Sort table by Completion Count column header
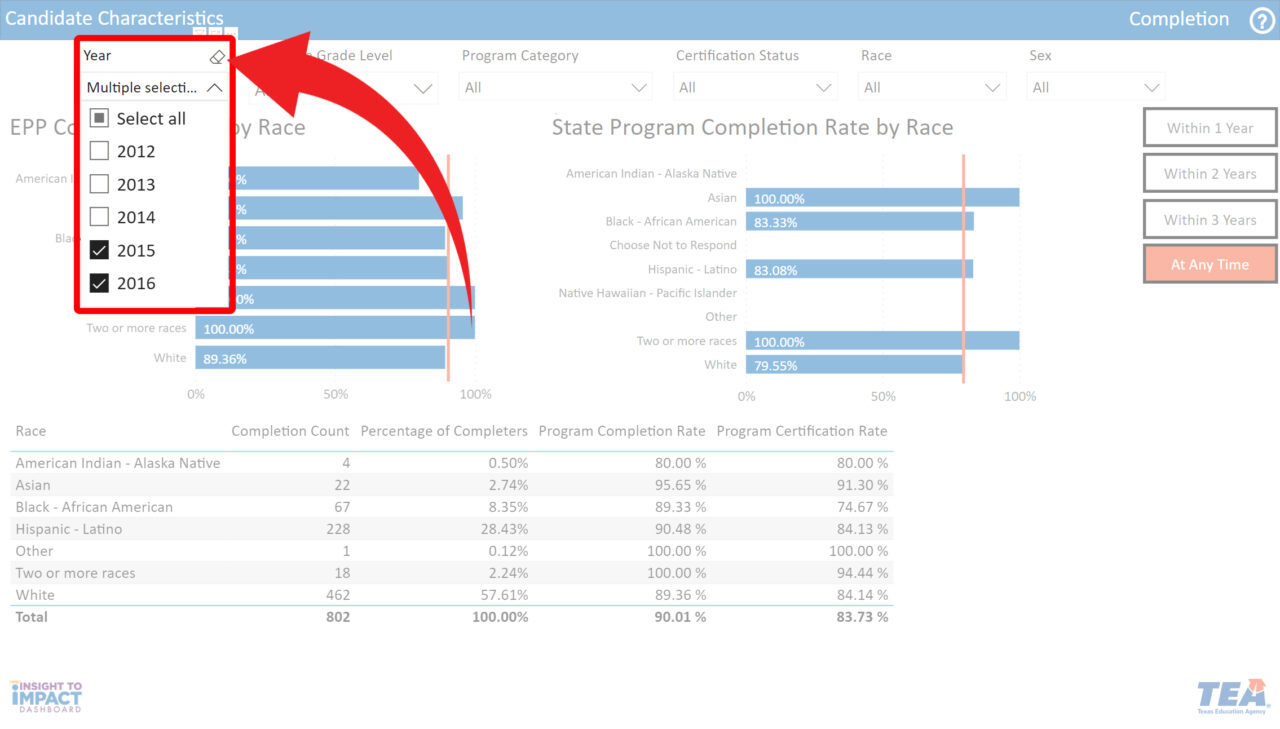 (x=290, y=431)
